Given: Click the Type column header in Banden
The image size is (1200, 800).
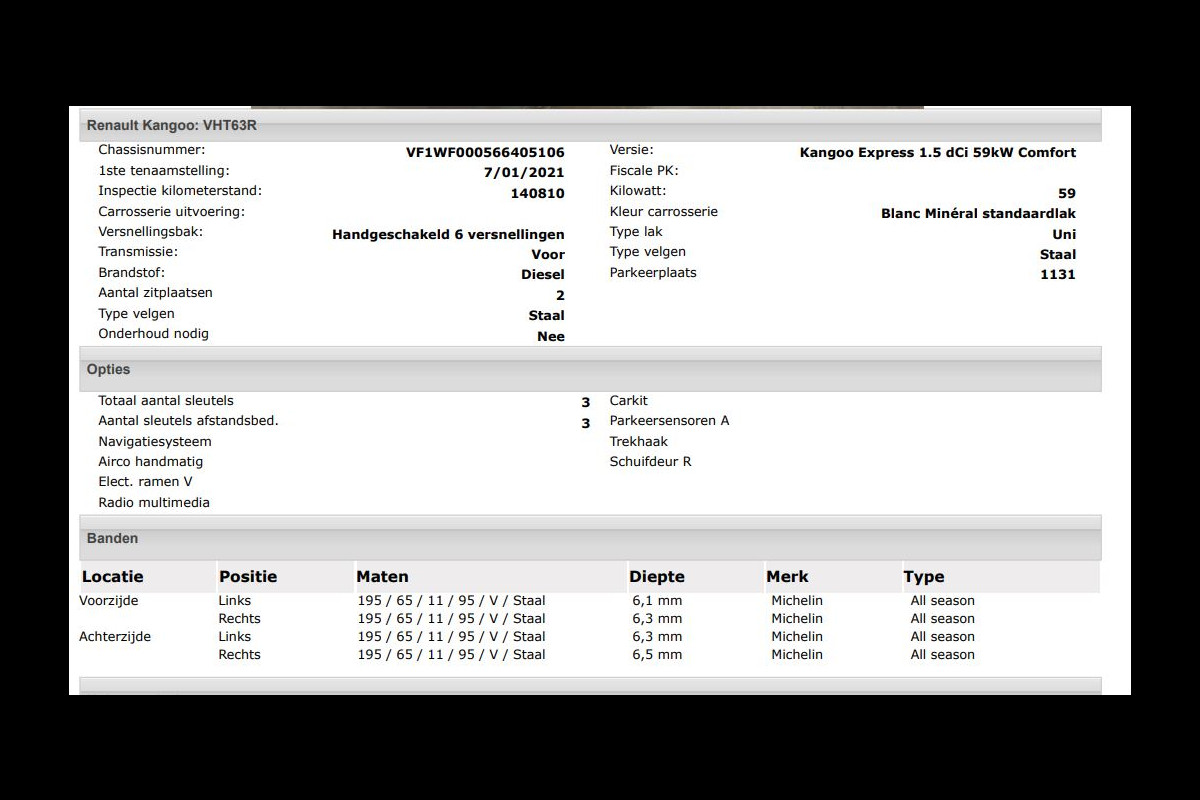Looking at the screenshot, I should (923, 577).
